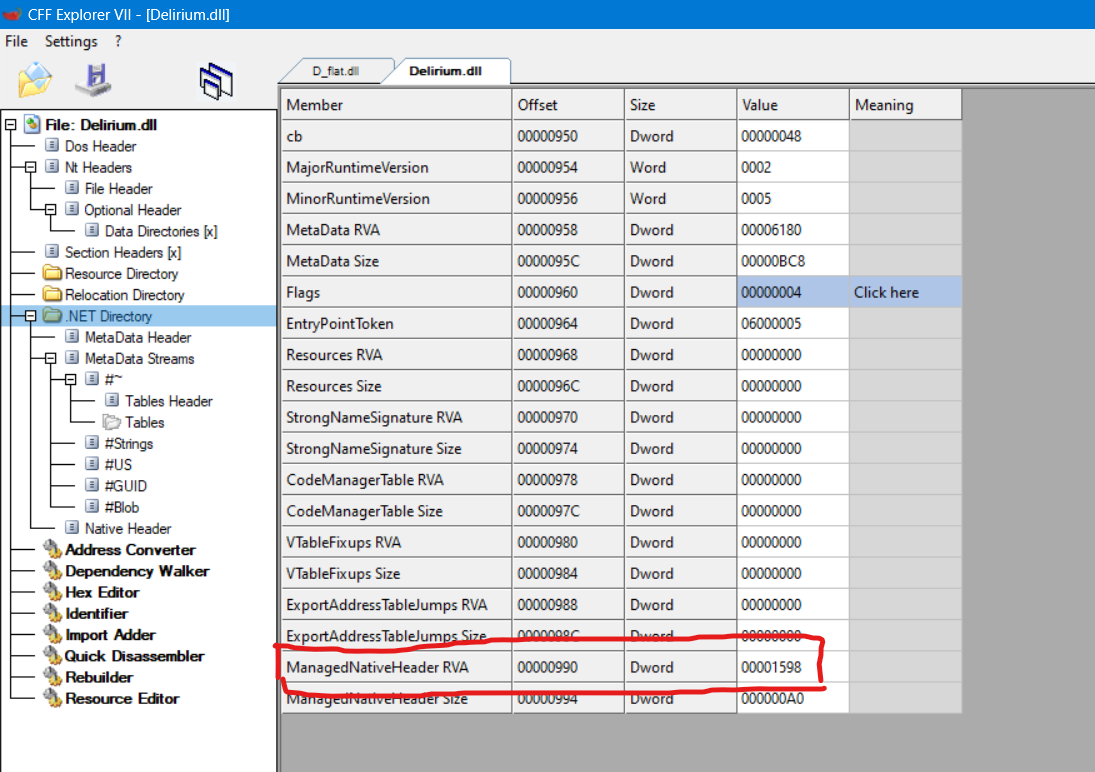Open the Resource Editor tool

coord(121,699)
